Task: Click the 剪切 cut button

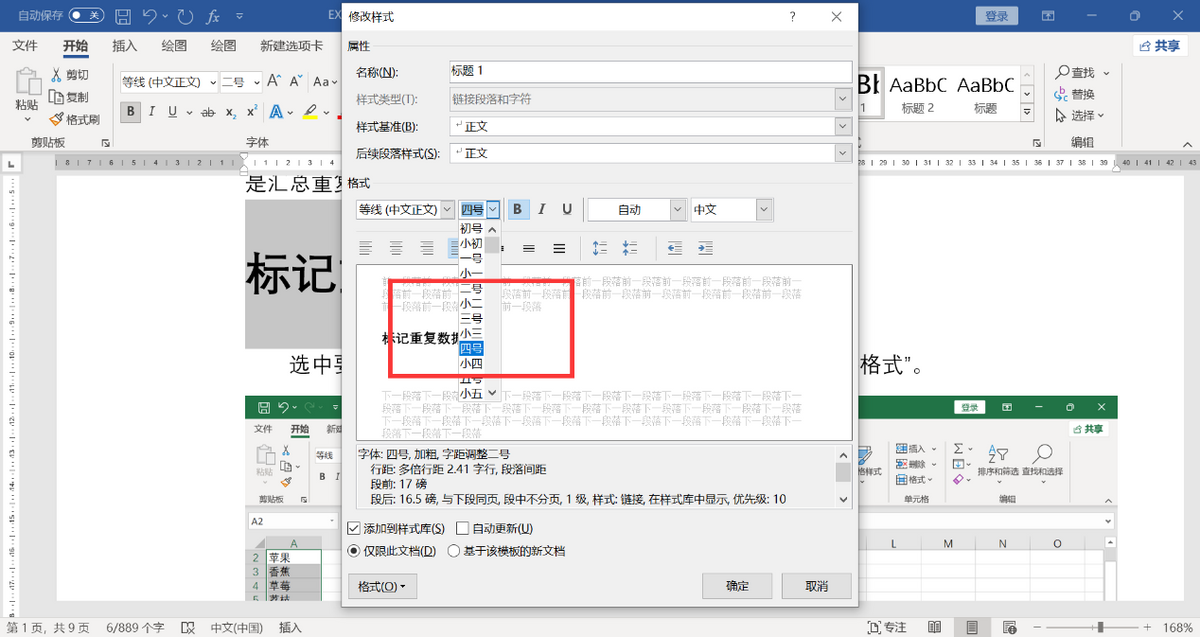Action: pos(70,75)
